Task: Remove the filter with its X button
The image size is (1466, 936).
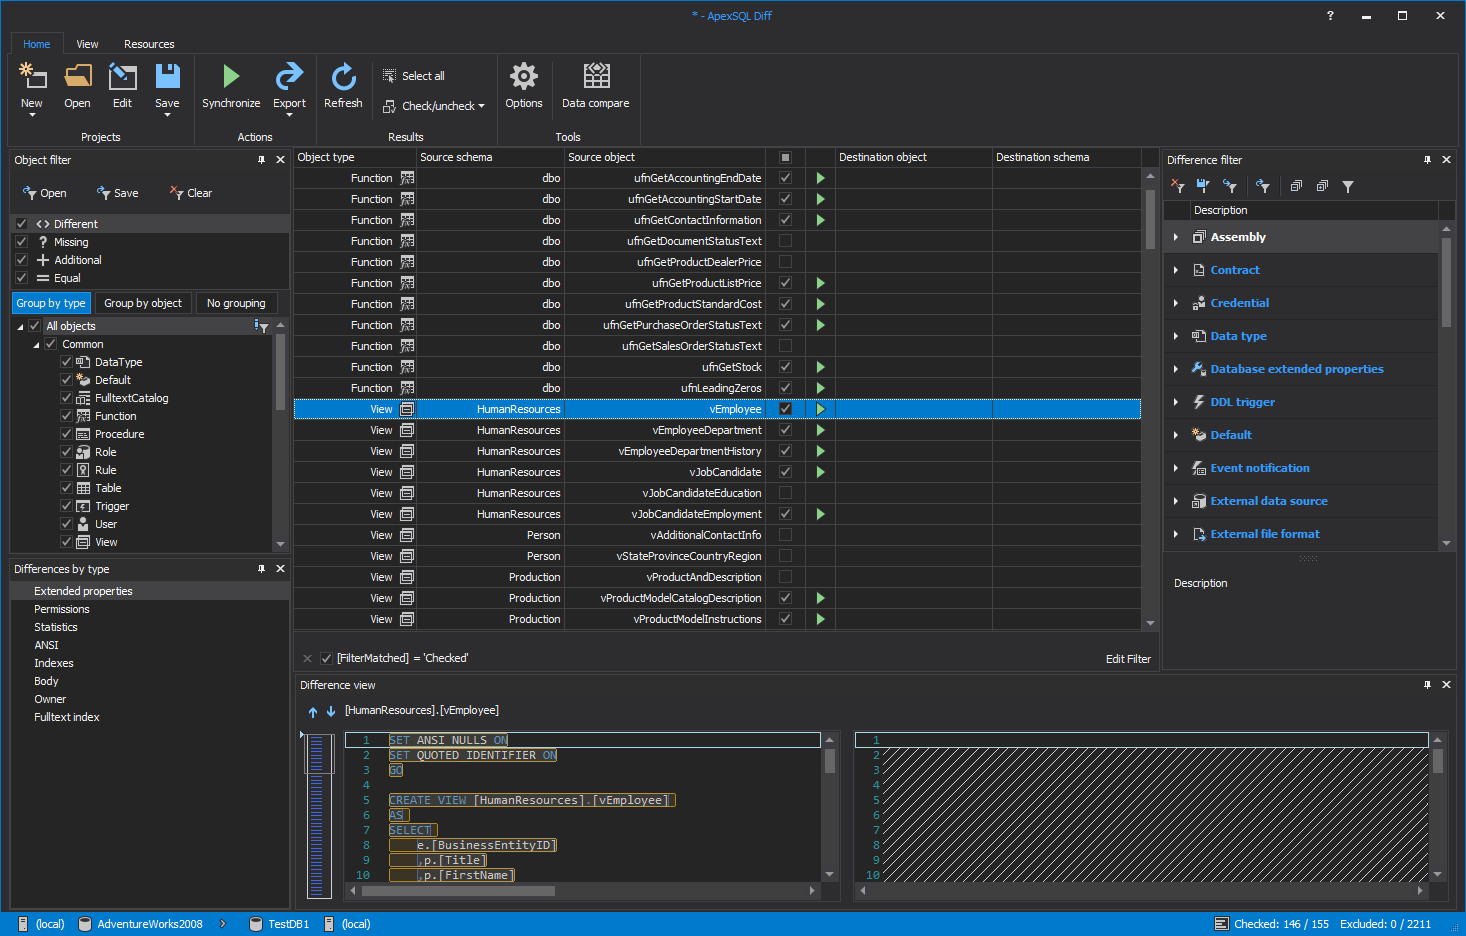Action: coord(307,658)
